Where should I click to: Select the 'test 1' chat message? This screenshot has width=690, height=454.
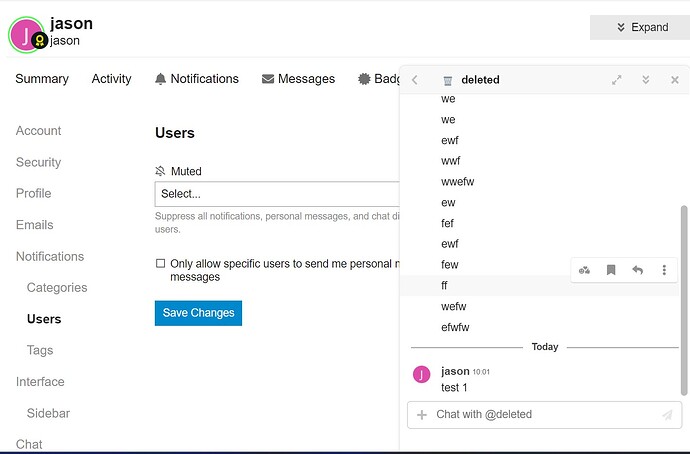click(x=454, y=388)
